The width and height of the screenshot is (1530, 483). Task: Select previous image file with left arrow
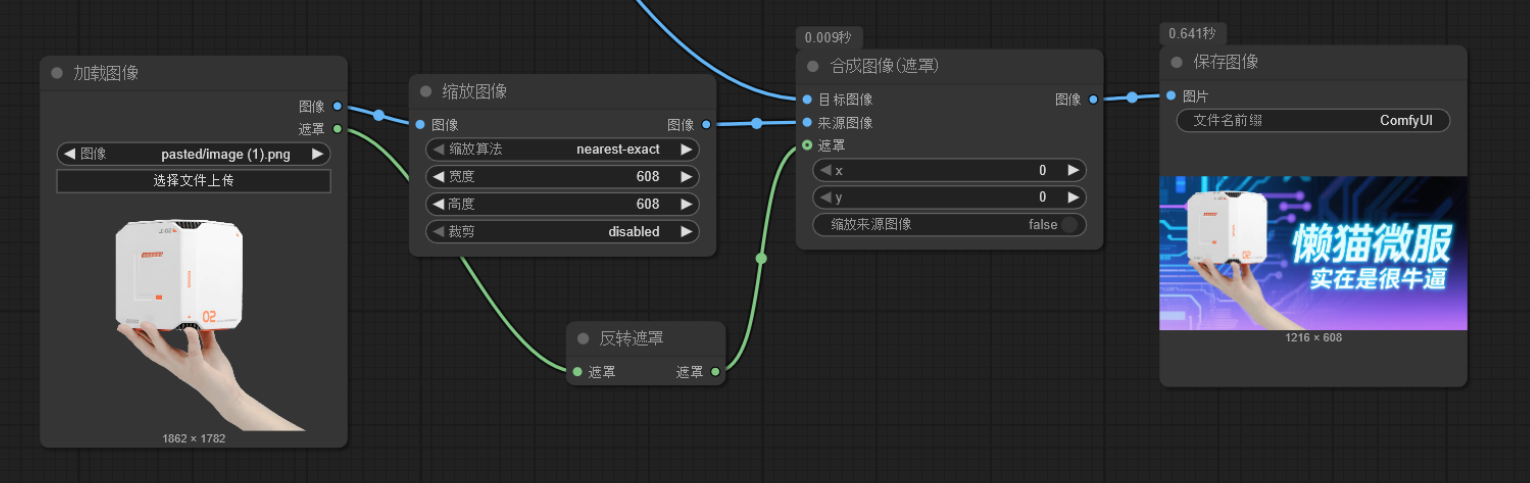pyautogui.click(x=69, y=154)
